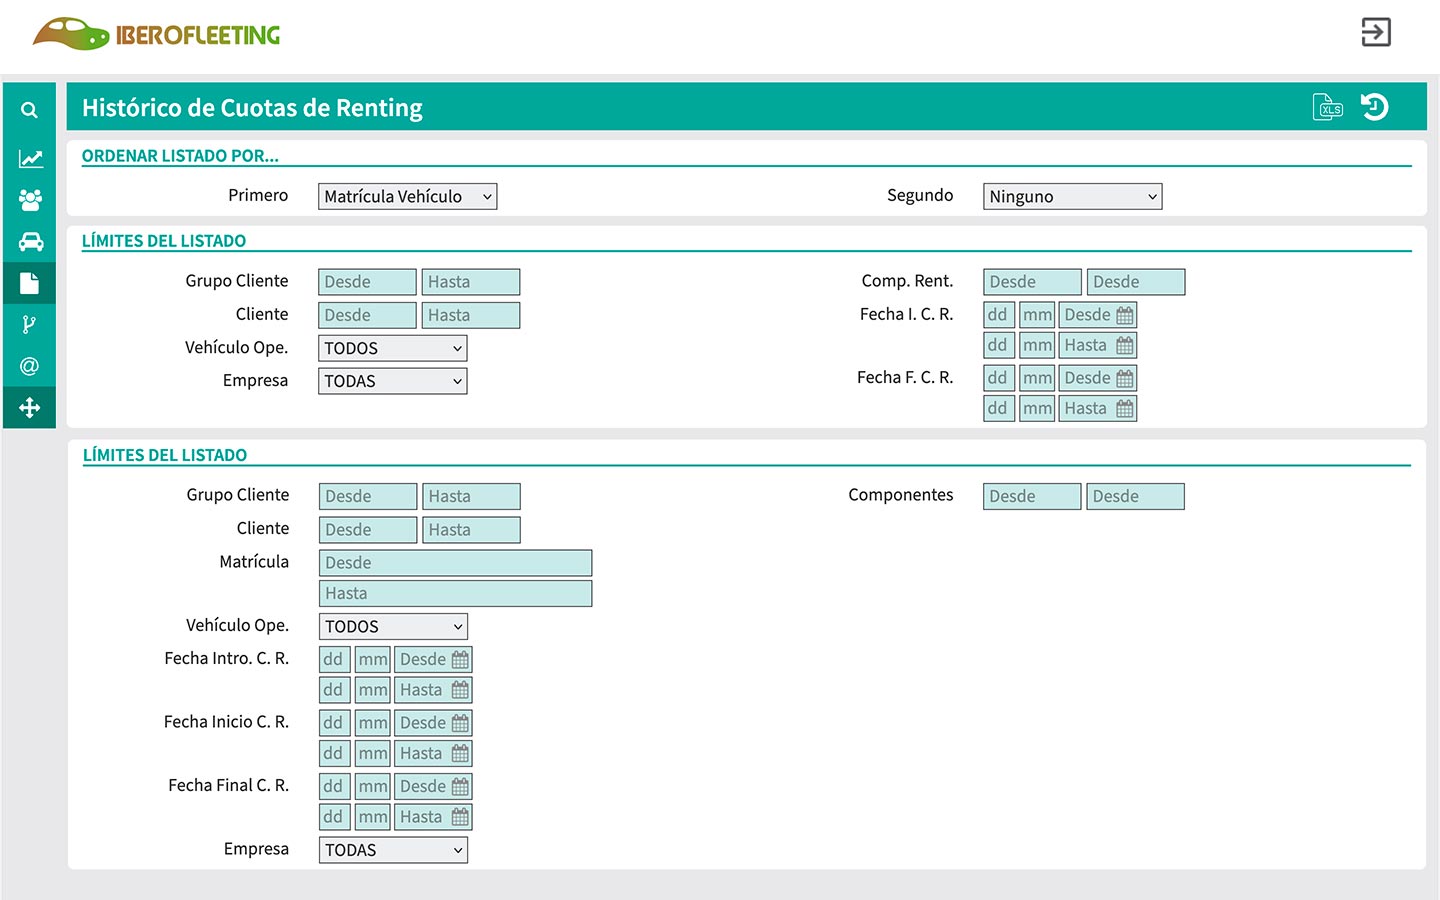
Task: Click the first Componentes Desde field
Action: click(x=1032, y=496)
